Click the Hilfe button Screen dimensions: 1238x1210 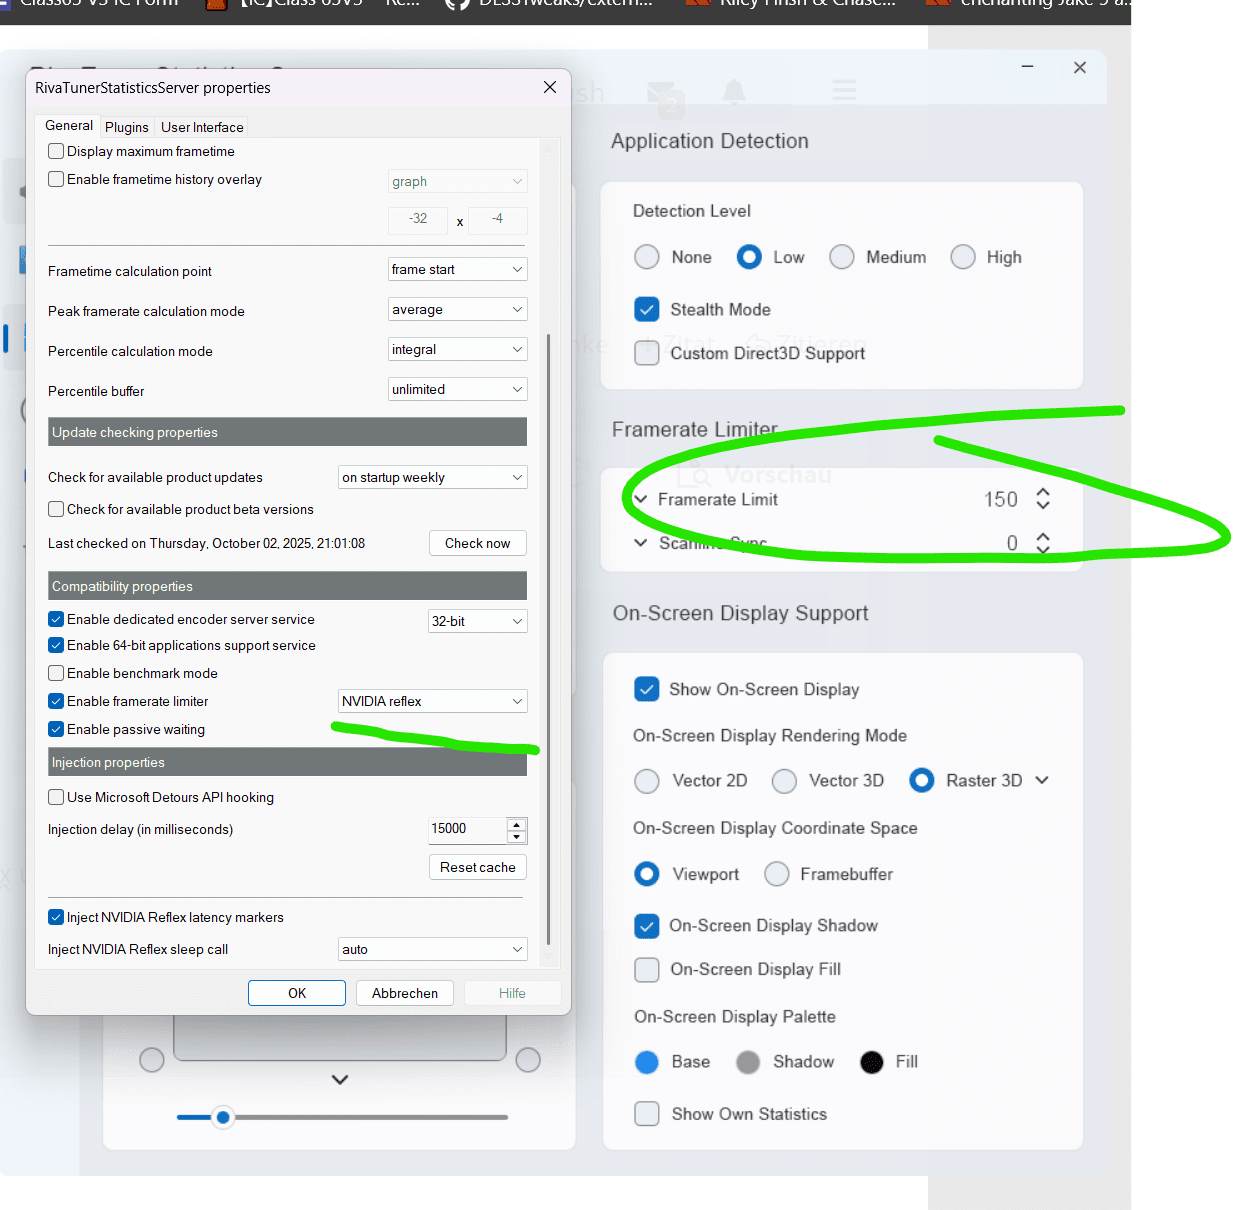(x=512, y=993)
